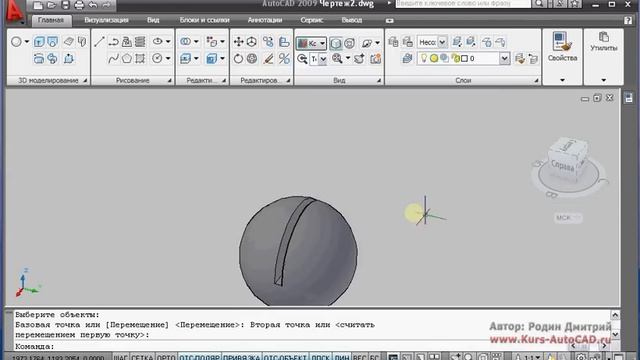
Task: Toggle ОТС-ОБЪЕКТ object snap tracking
Action: 285,357
